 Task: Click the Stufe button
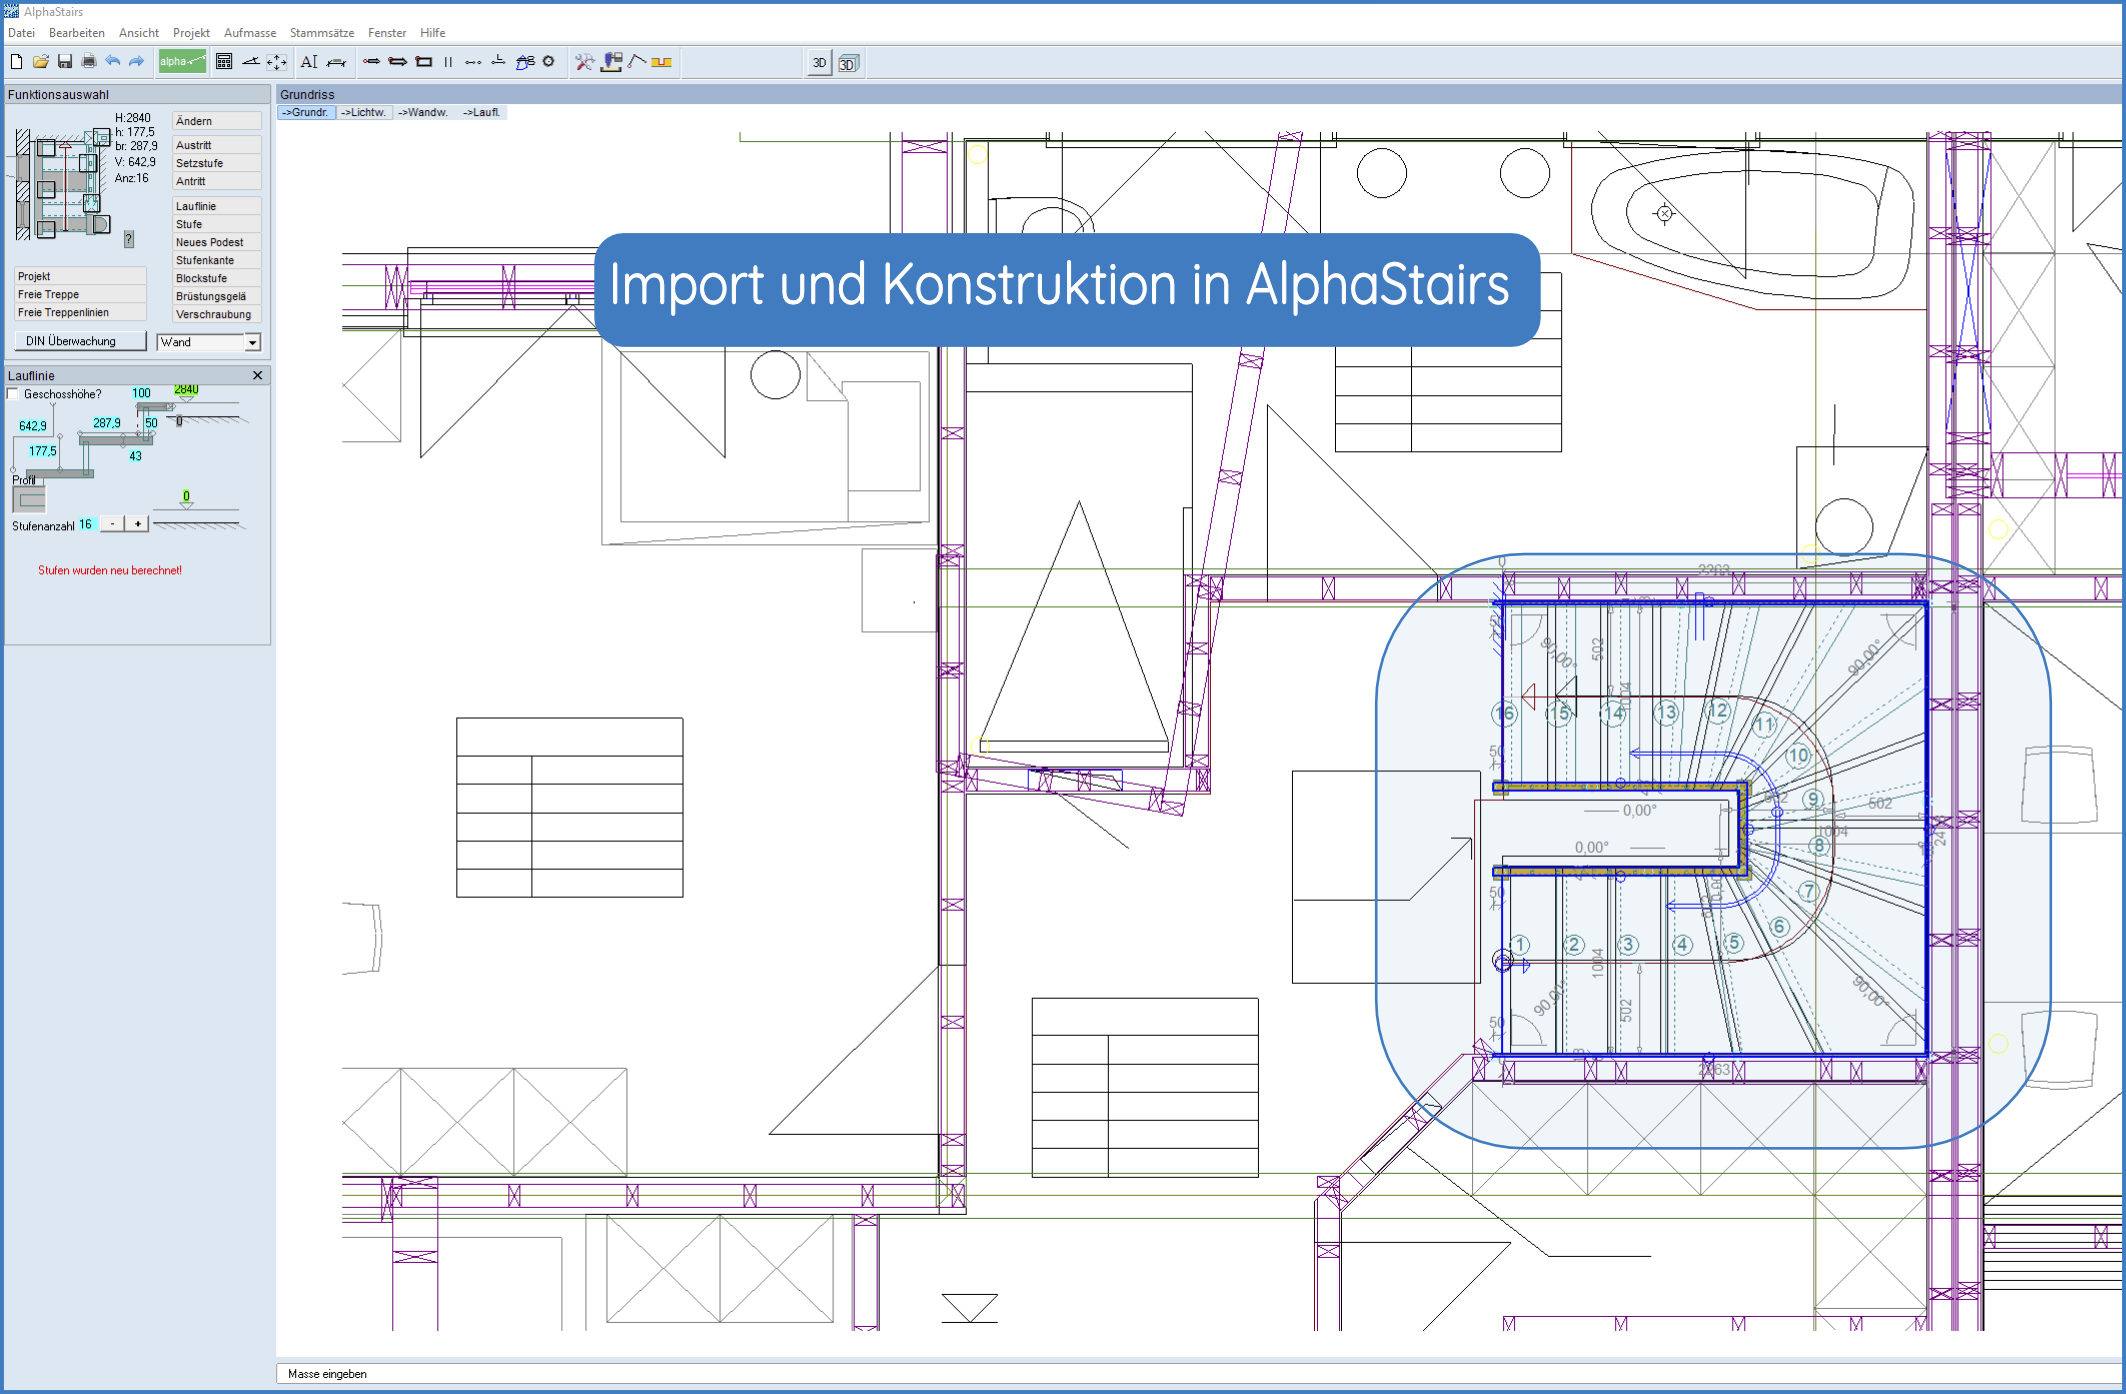(217, 224)
